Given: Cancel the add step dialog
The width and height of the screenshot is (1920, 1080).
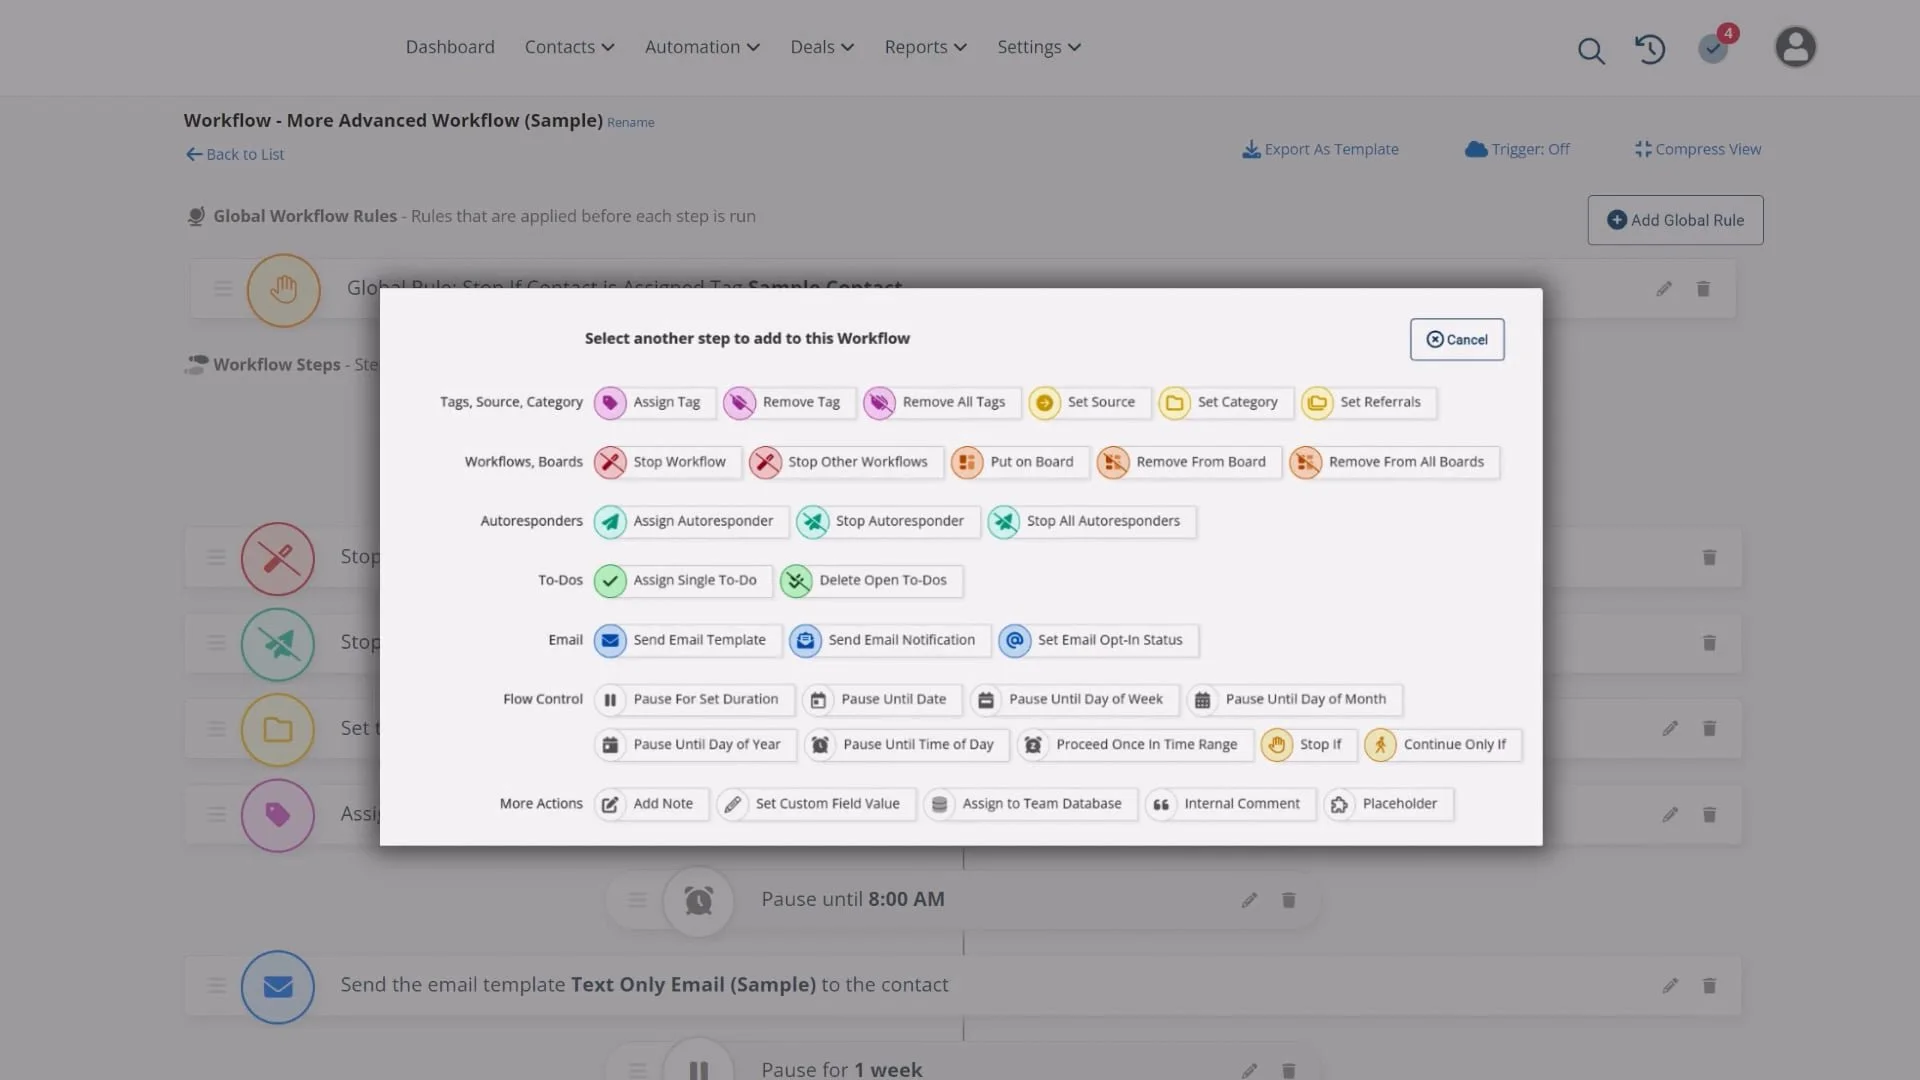Looking at the screenshot, I should point(1456,340).
